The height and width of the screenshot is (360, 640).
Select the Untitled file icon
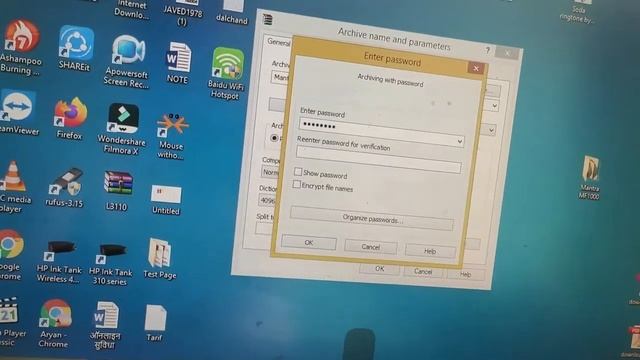[166, 200]
